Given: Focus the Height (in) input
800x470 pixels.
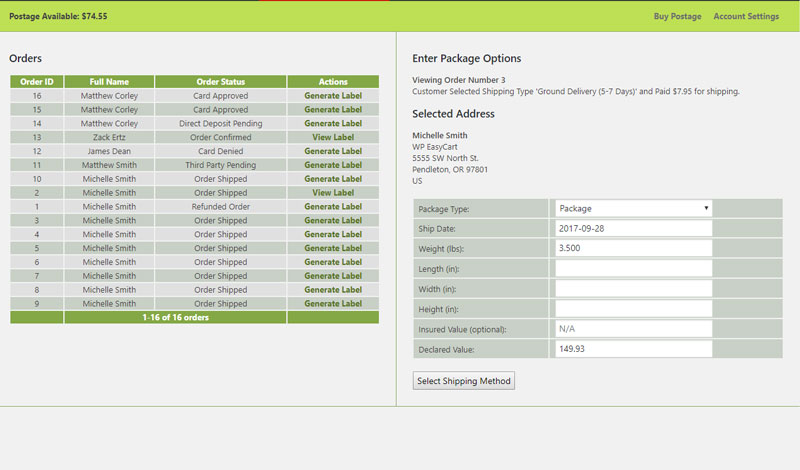Looking at the screenshot, I should pos(634,309).
